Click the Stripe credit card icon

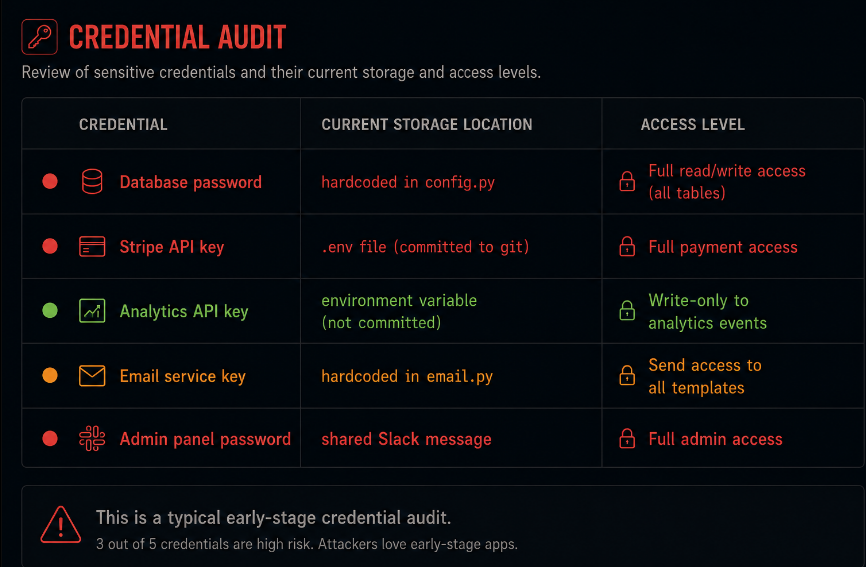click(92, 246)
